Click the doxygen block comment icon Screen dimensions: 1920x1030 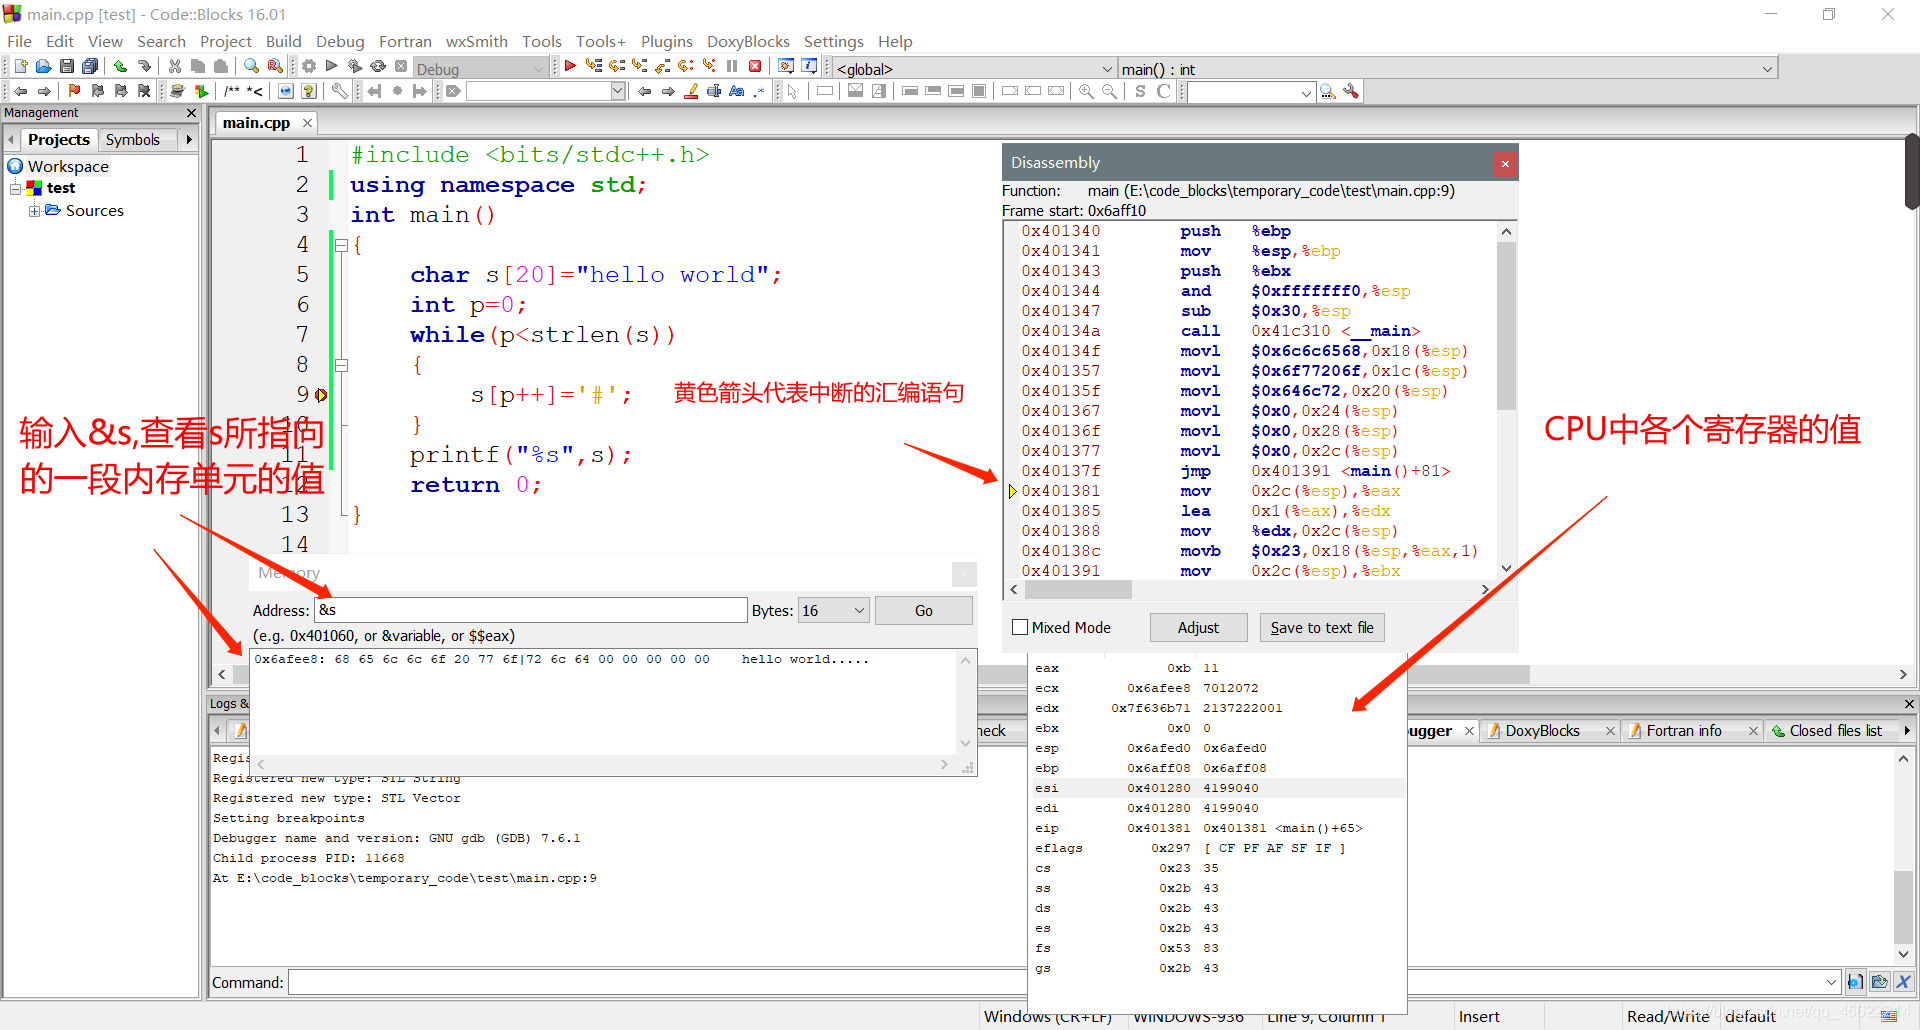tap(232, 91)
